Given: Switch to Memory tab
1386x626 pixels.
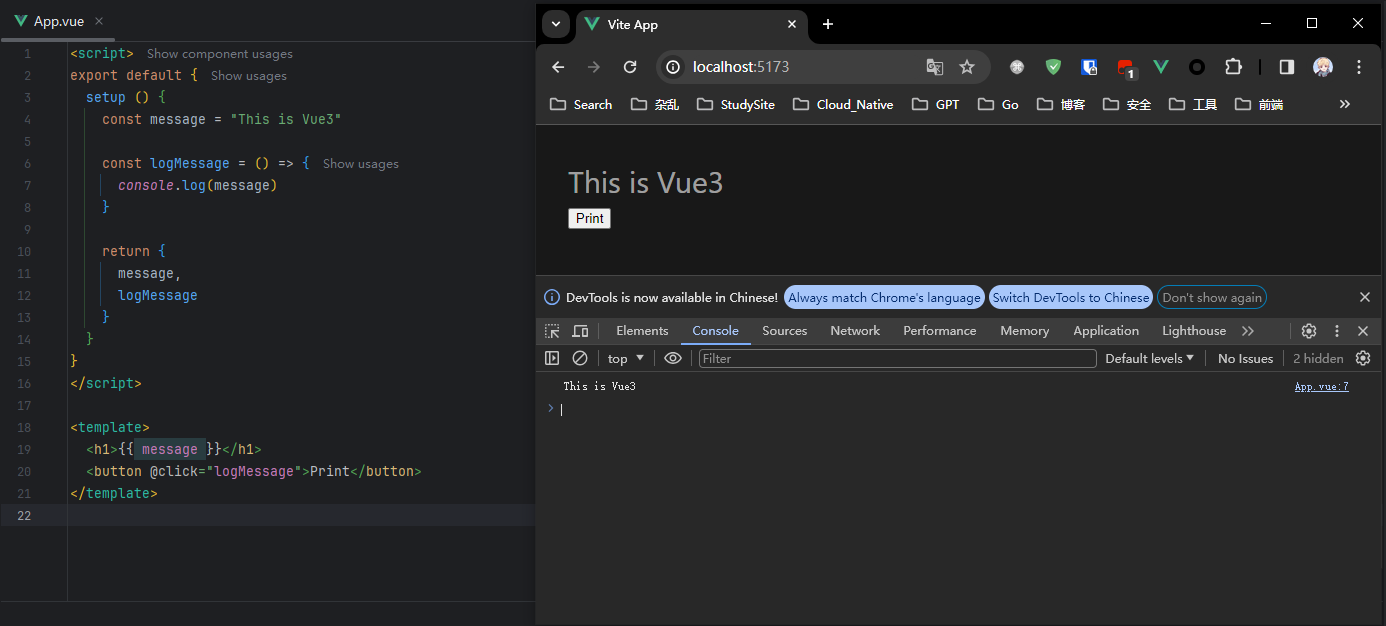Looking at the screenshot, I should coord(1025,331).
